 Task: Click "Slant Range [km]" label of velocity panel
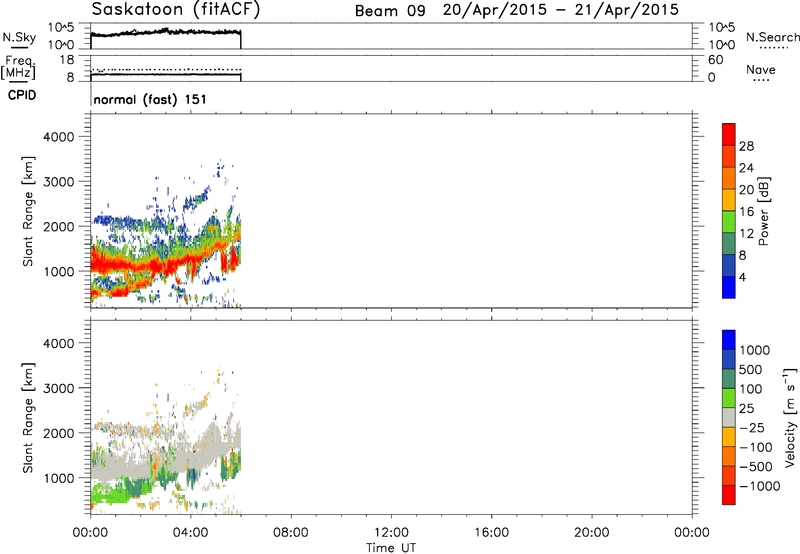click(29, 418)
